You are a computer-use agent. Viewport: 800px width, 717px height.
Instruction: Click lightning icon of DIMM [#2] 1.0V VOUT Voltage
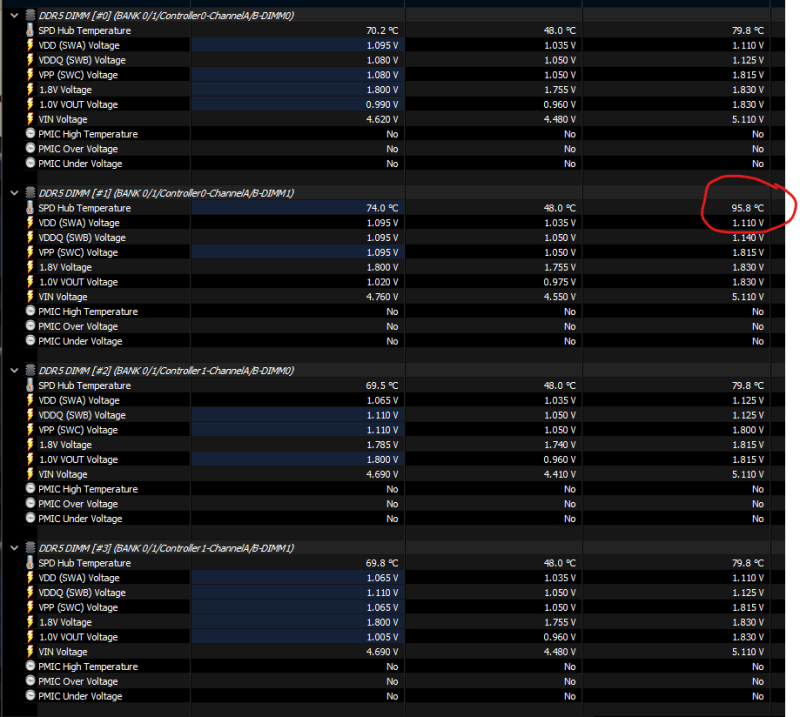pos(30,459)
